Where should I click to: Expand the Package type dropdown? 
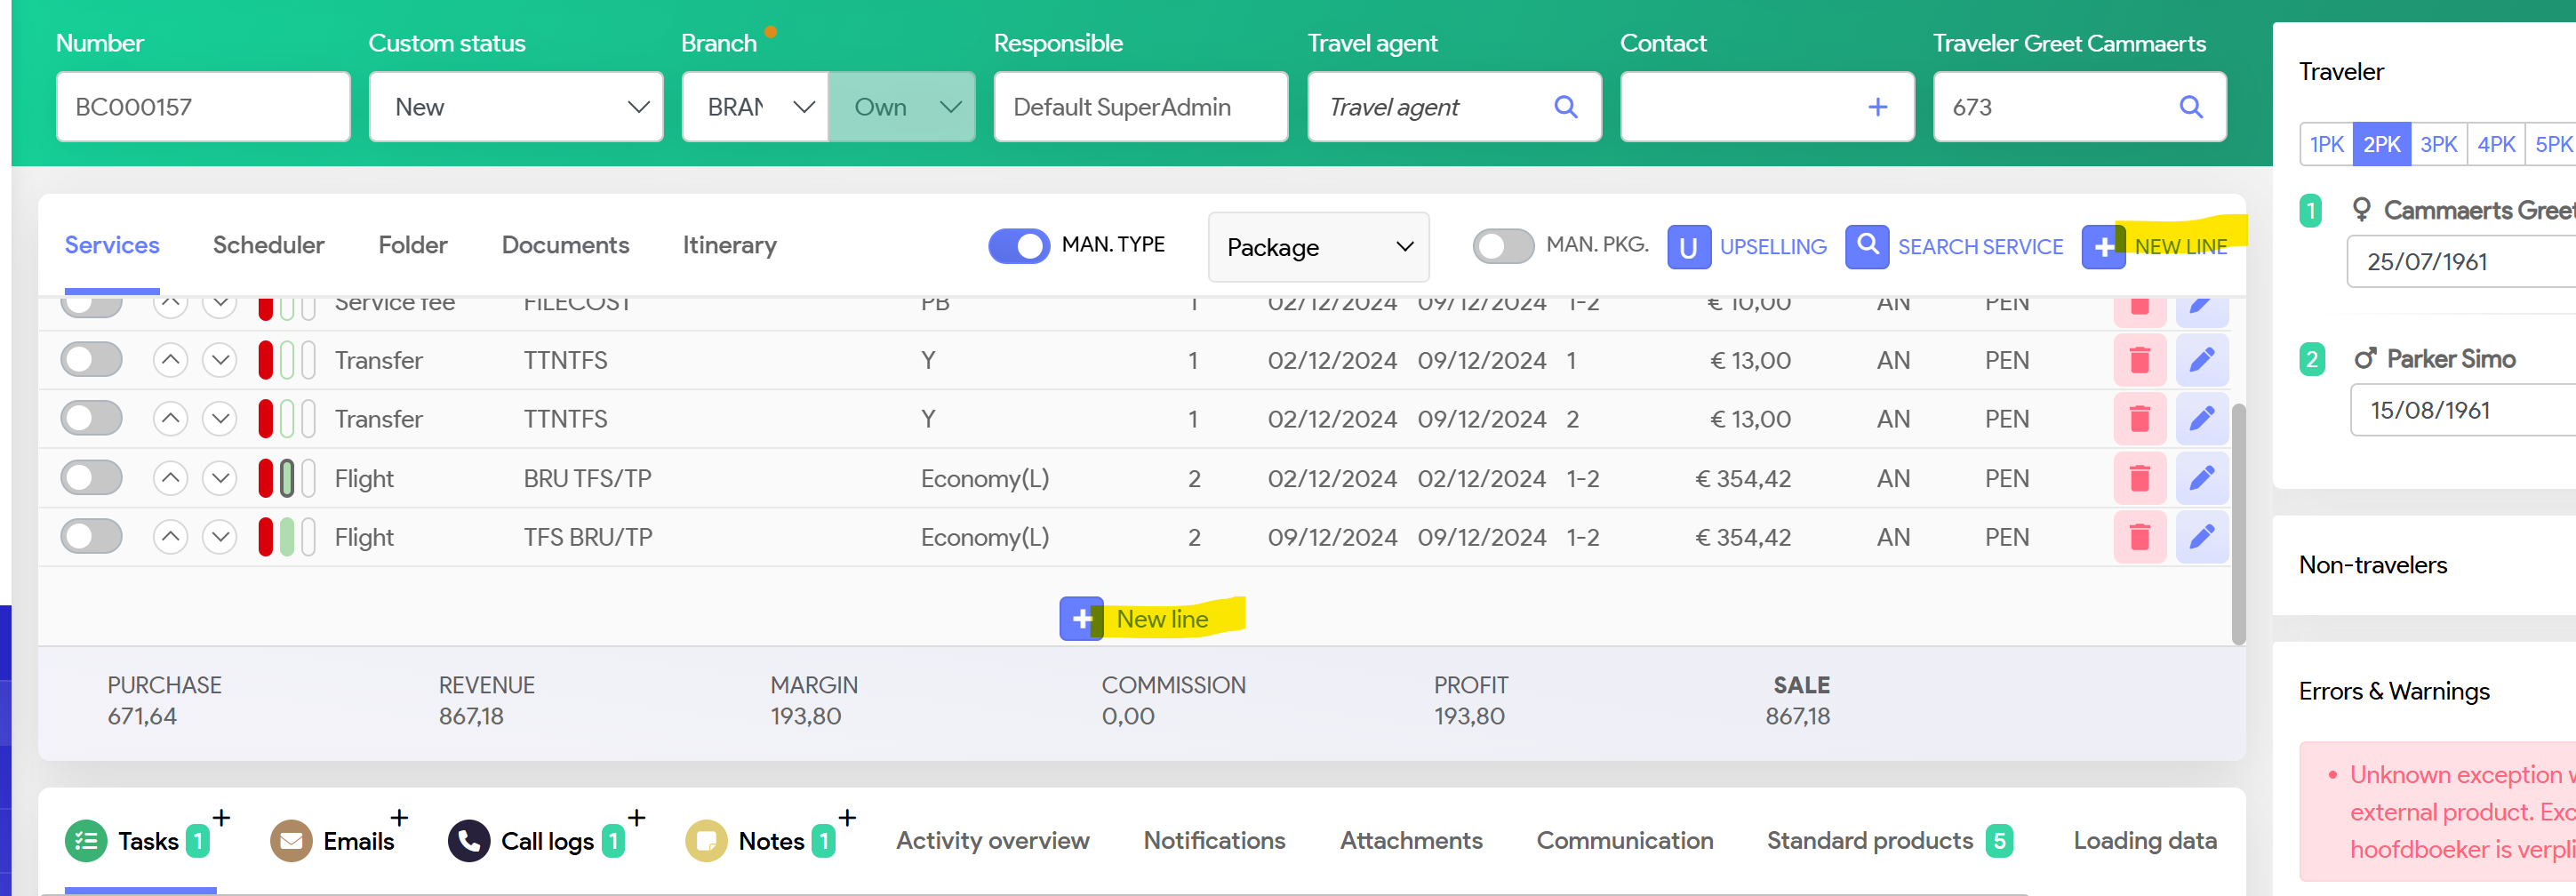(x=1318, y=247)
